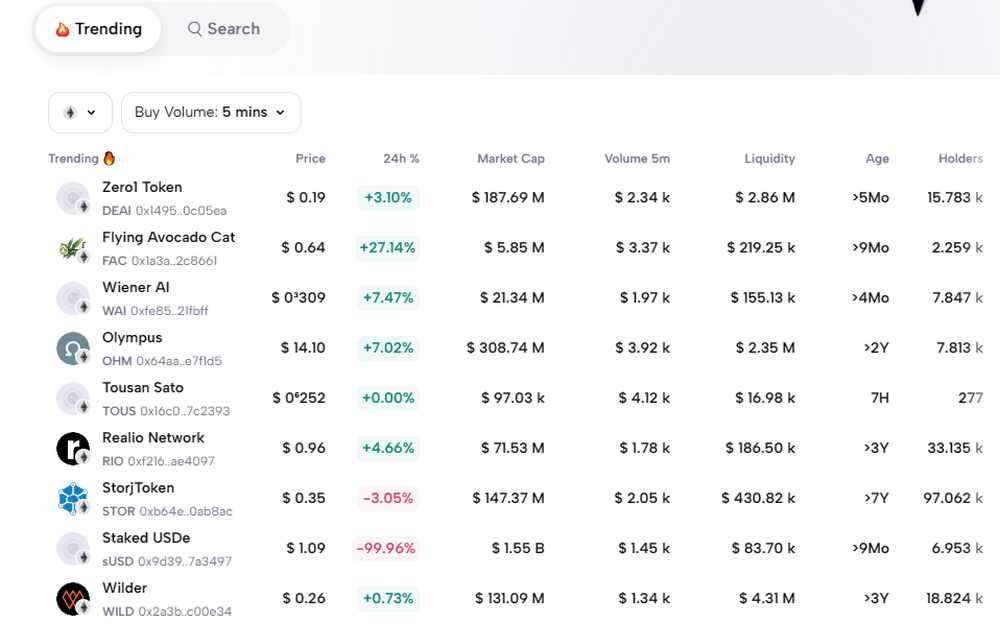The height and width of the screenshot is (625, 1000).
Task: Switch to the Trending tab
Action: coord(98,29)
